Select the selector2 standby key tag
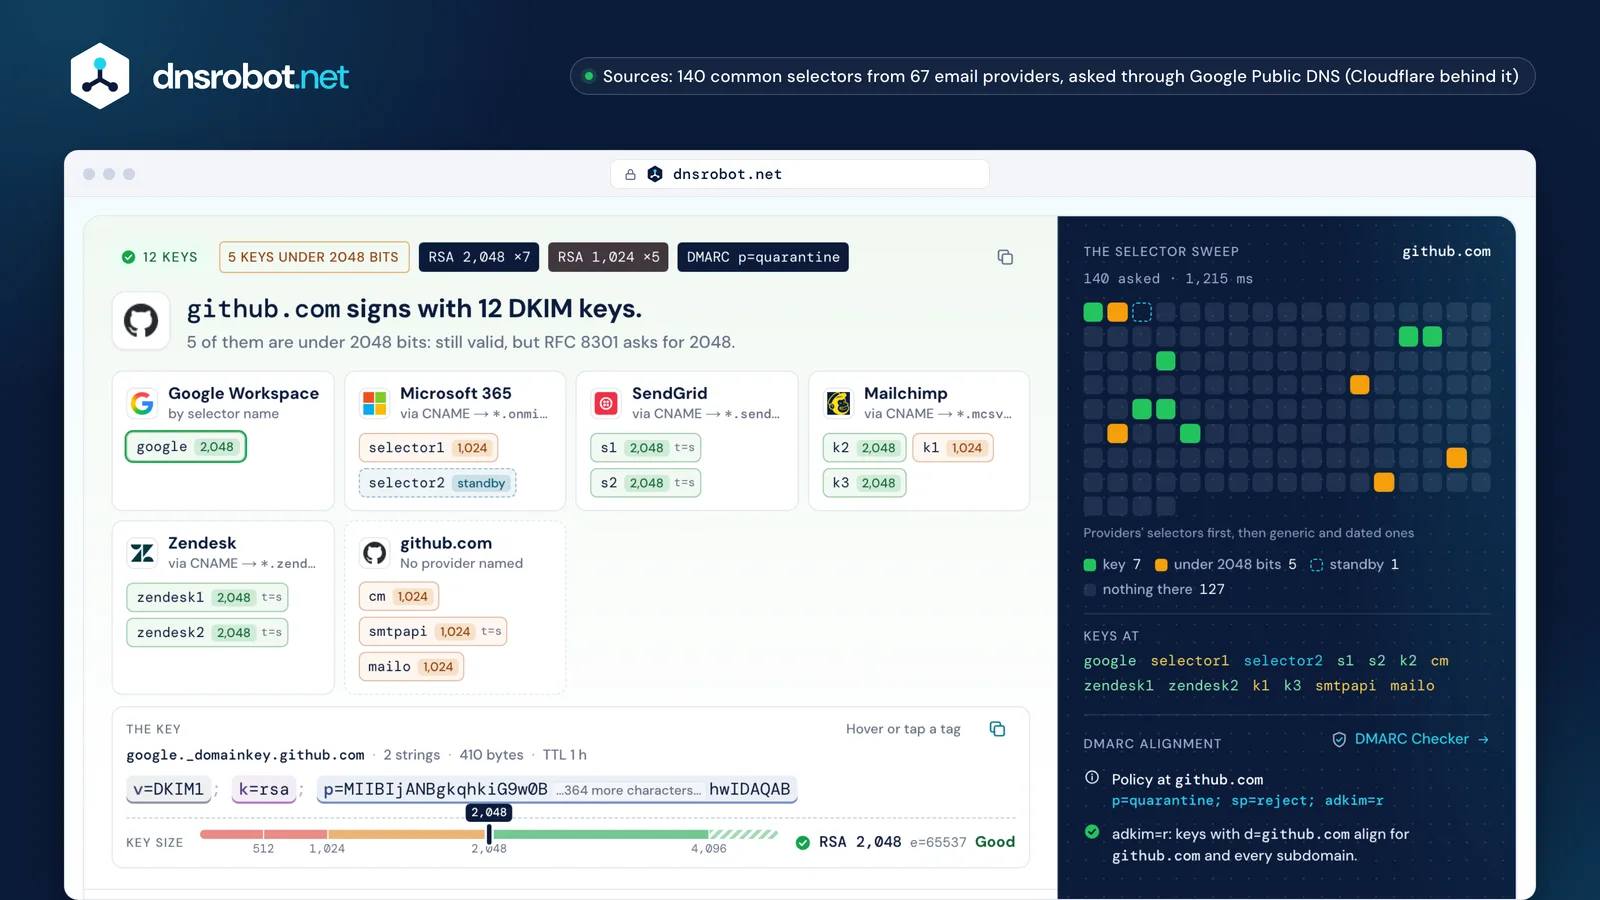This screenshot has width=1600, height=900. pos(437,483)
